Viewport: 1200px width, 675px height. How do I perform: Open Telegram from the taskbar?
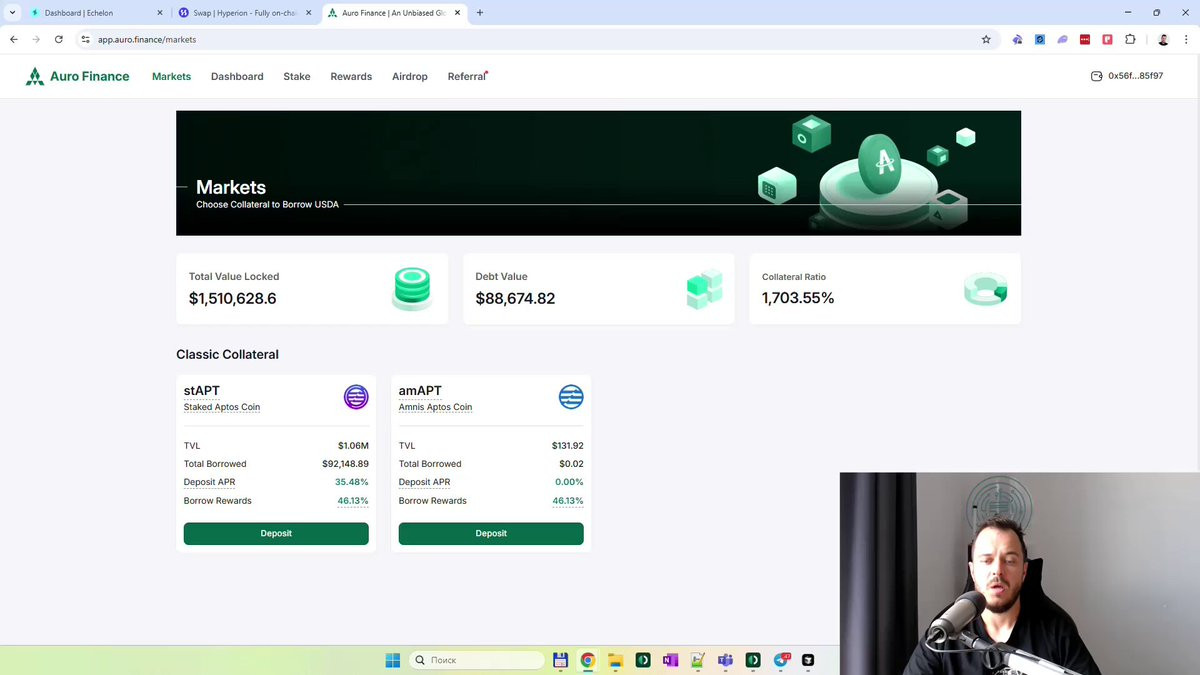point(781,660)
